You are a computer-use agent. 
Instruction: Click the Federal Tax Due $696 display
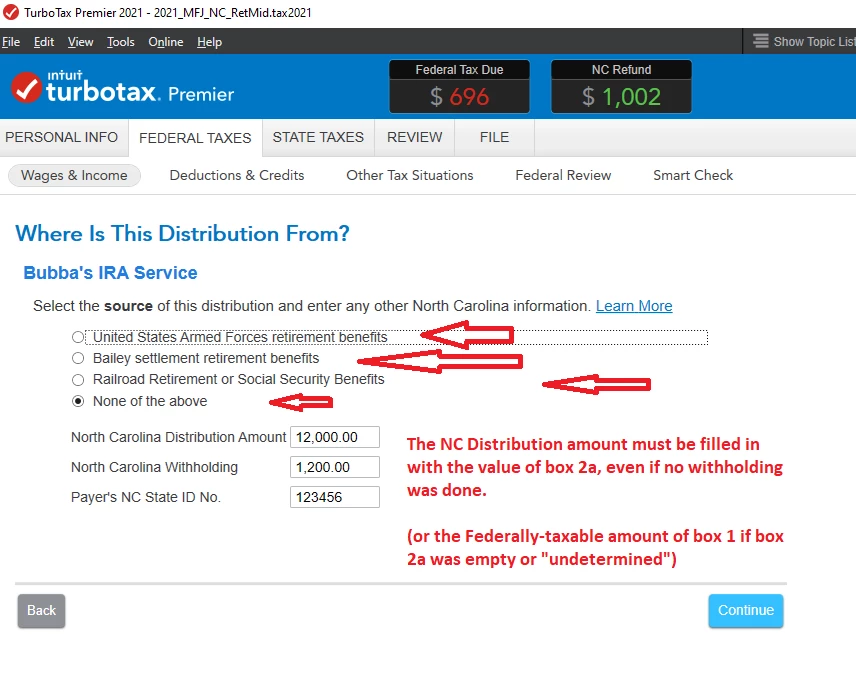point(459,87)
